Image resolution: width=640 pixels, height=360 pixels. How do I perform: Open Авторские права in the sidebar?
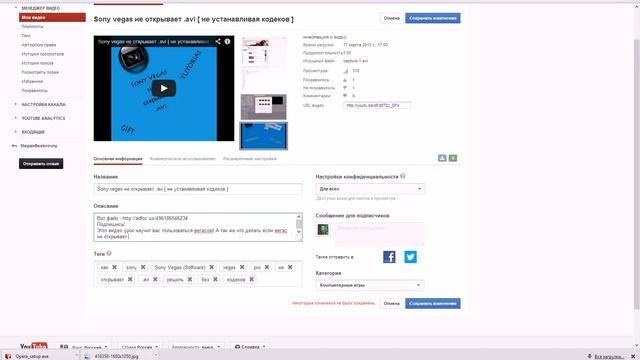click(39, 44)
